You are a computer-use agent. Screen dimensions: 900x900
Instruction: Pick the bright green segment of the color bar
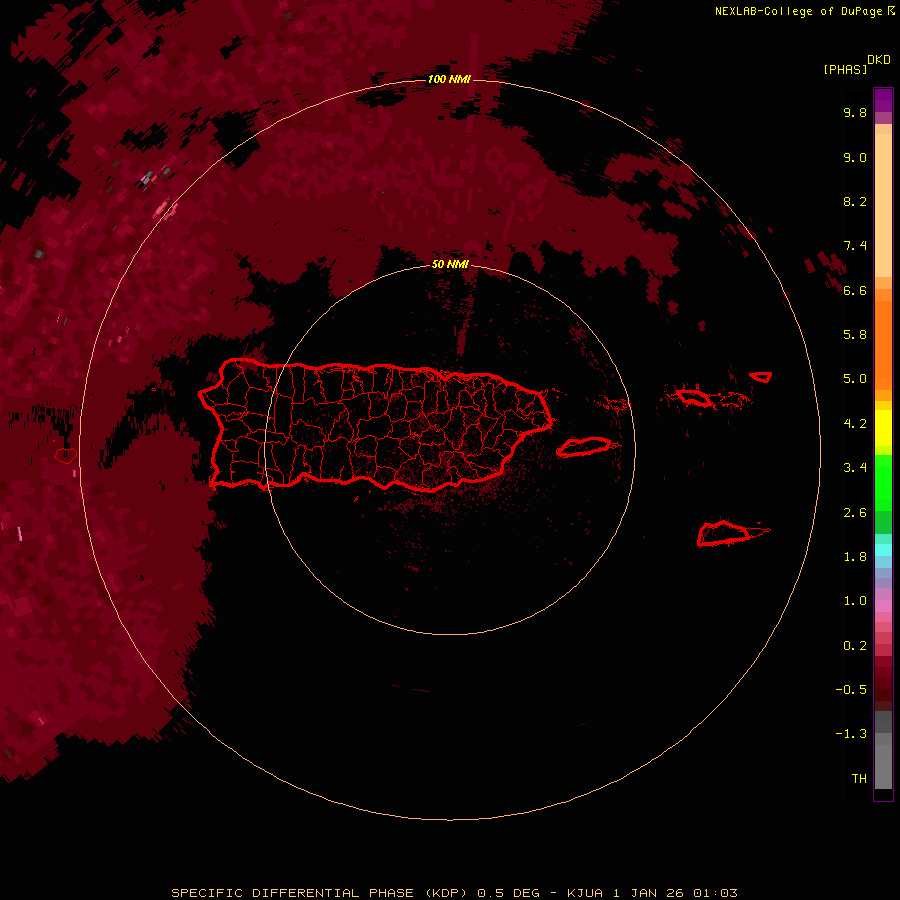[x=883, y=483]
